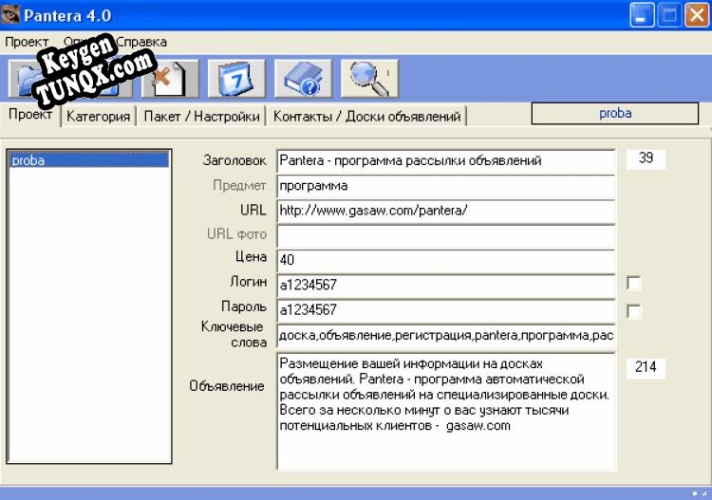The width and height of the screenshot is (712, 500).
Task: Select proba in the project list
Action: pos(89,160)
